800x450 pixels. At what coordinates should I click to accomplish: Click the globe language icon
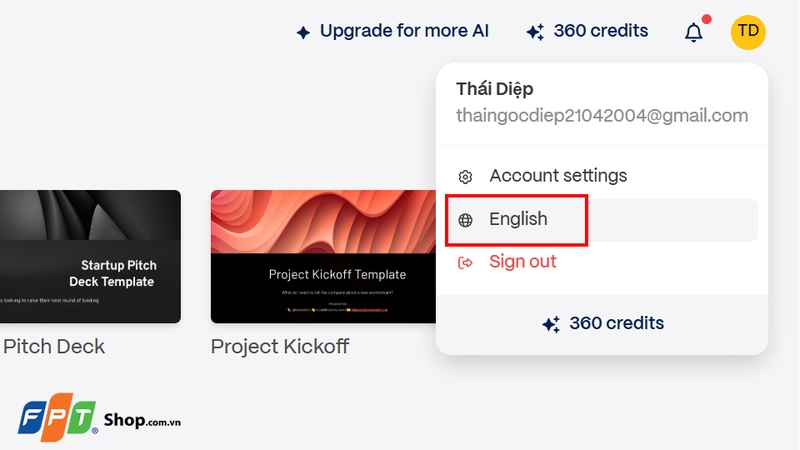click(x=465, y=220)
